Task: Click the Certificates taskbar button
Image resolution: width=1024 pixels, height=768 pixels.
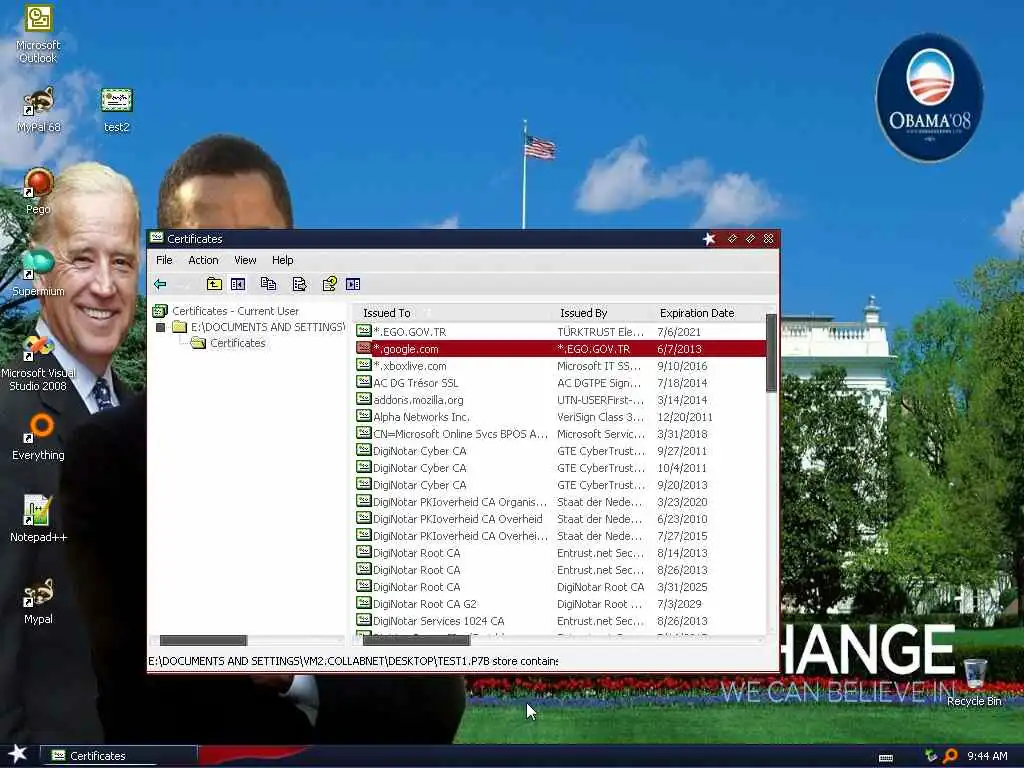Action: [x=120, y=756]
